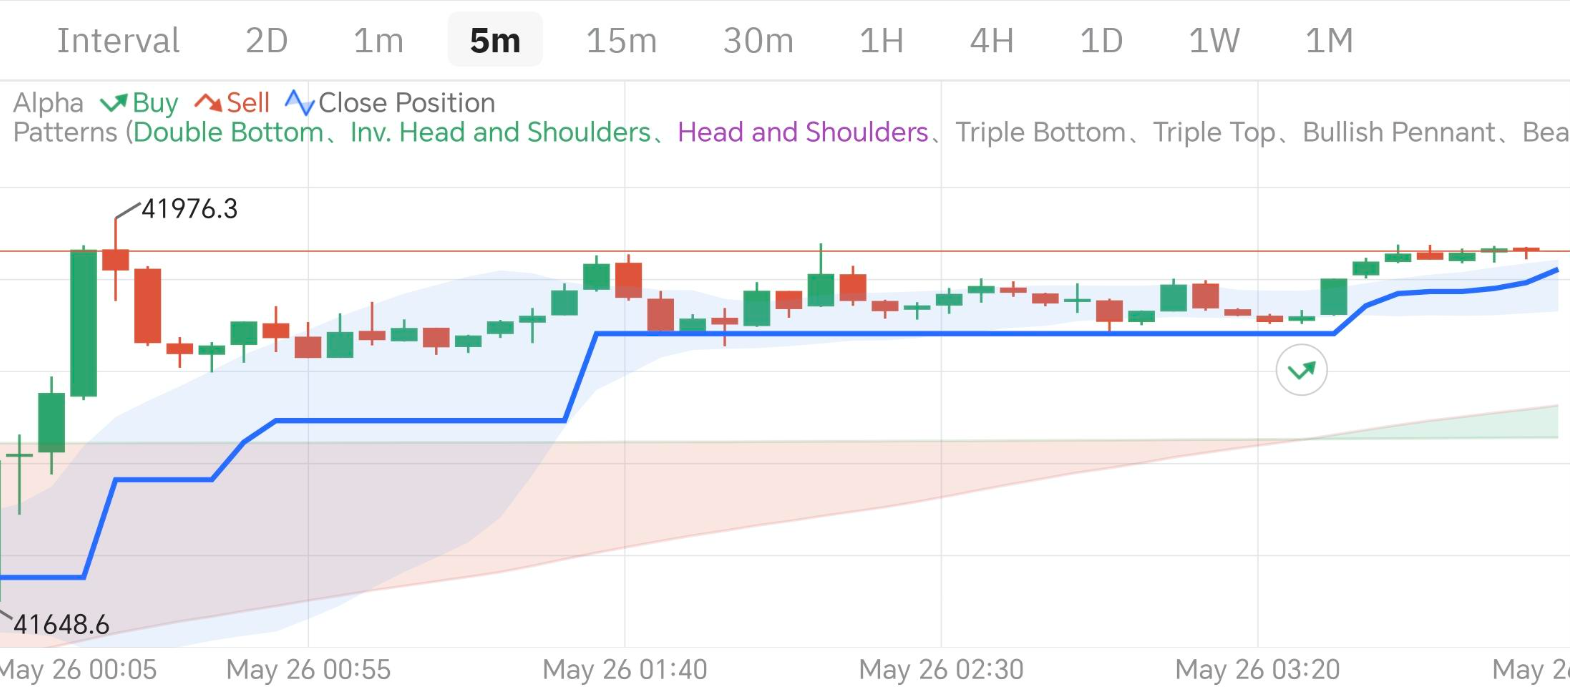Viewport: 1570px width, 688px height.
Task: Click the green Buy arrow legend icon
Action: tap(113, 103)
